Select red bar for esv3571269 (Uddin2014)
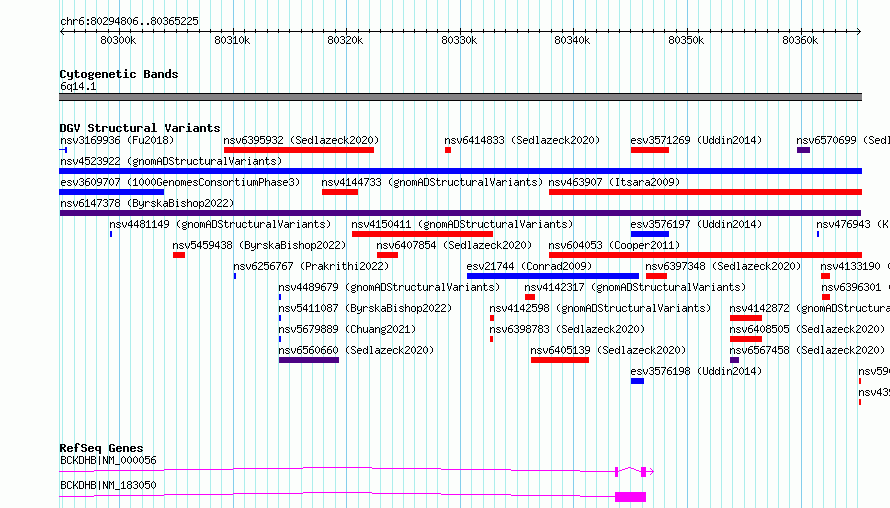Screen dimensions: 890x508 (649, 150)
